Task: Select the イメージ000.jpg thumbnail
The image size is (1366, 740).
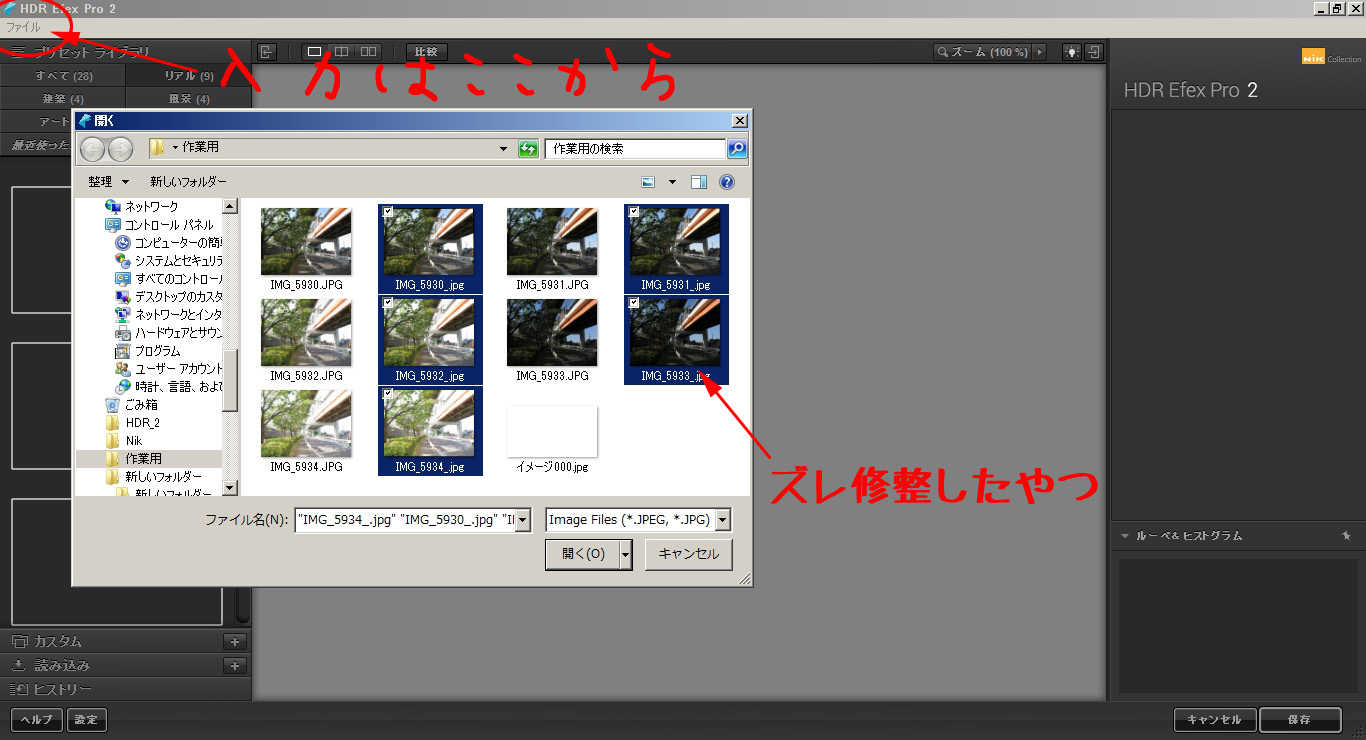Action: pos(551,430)
